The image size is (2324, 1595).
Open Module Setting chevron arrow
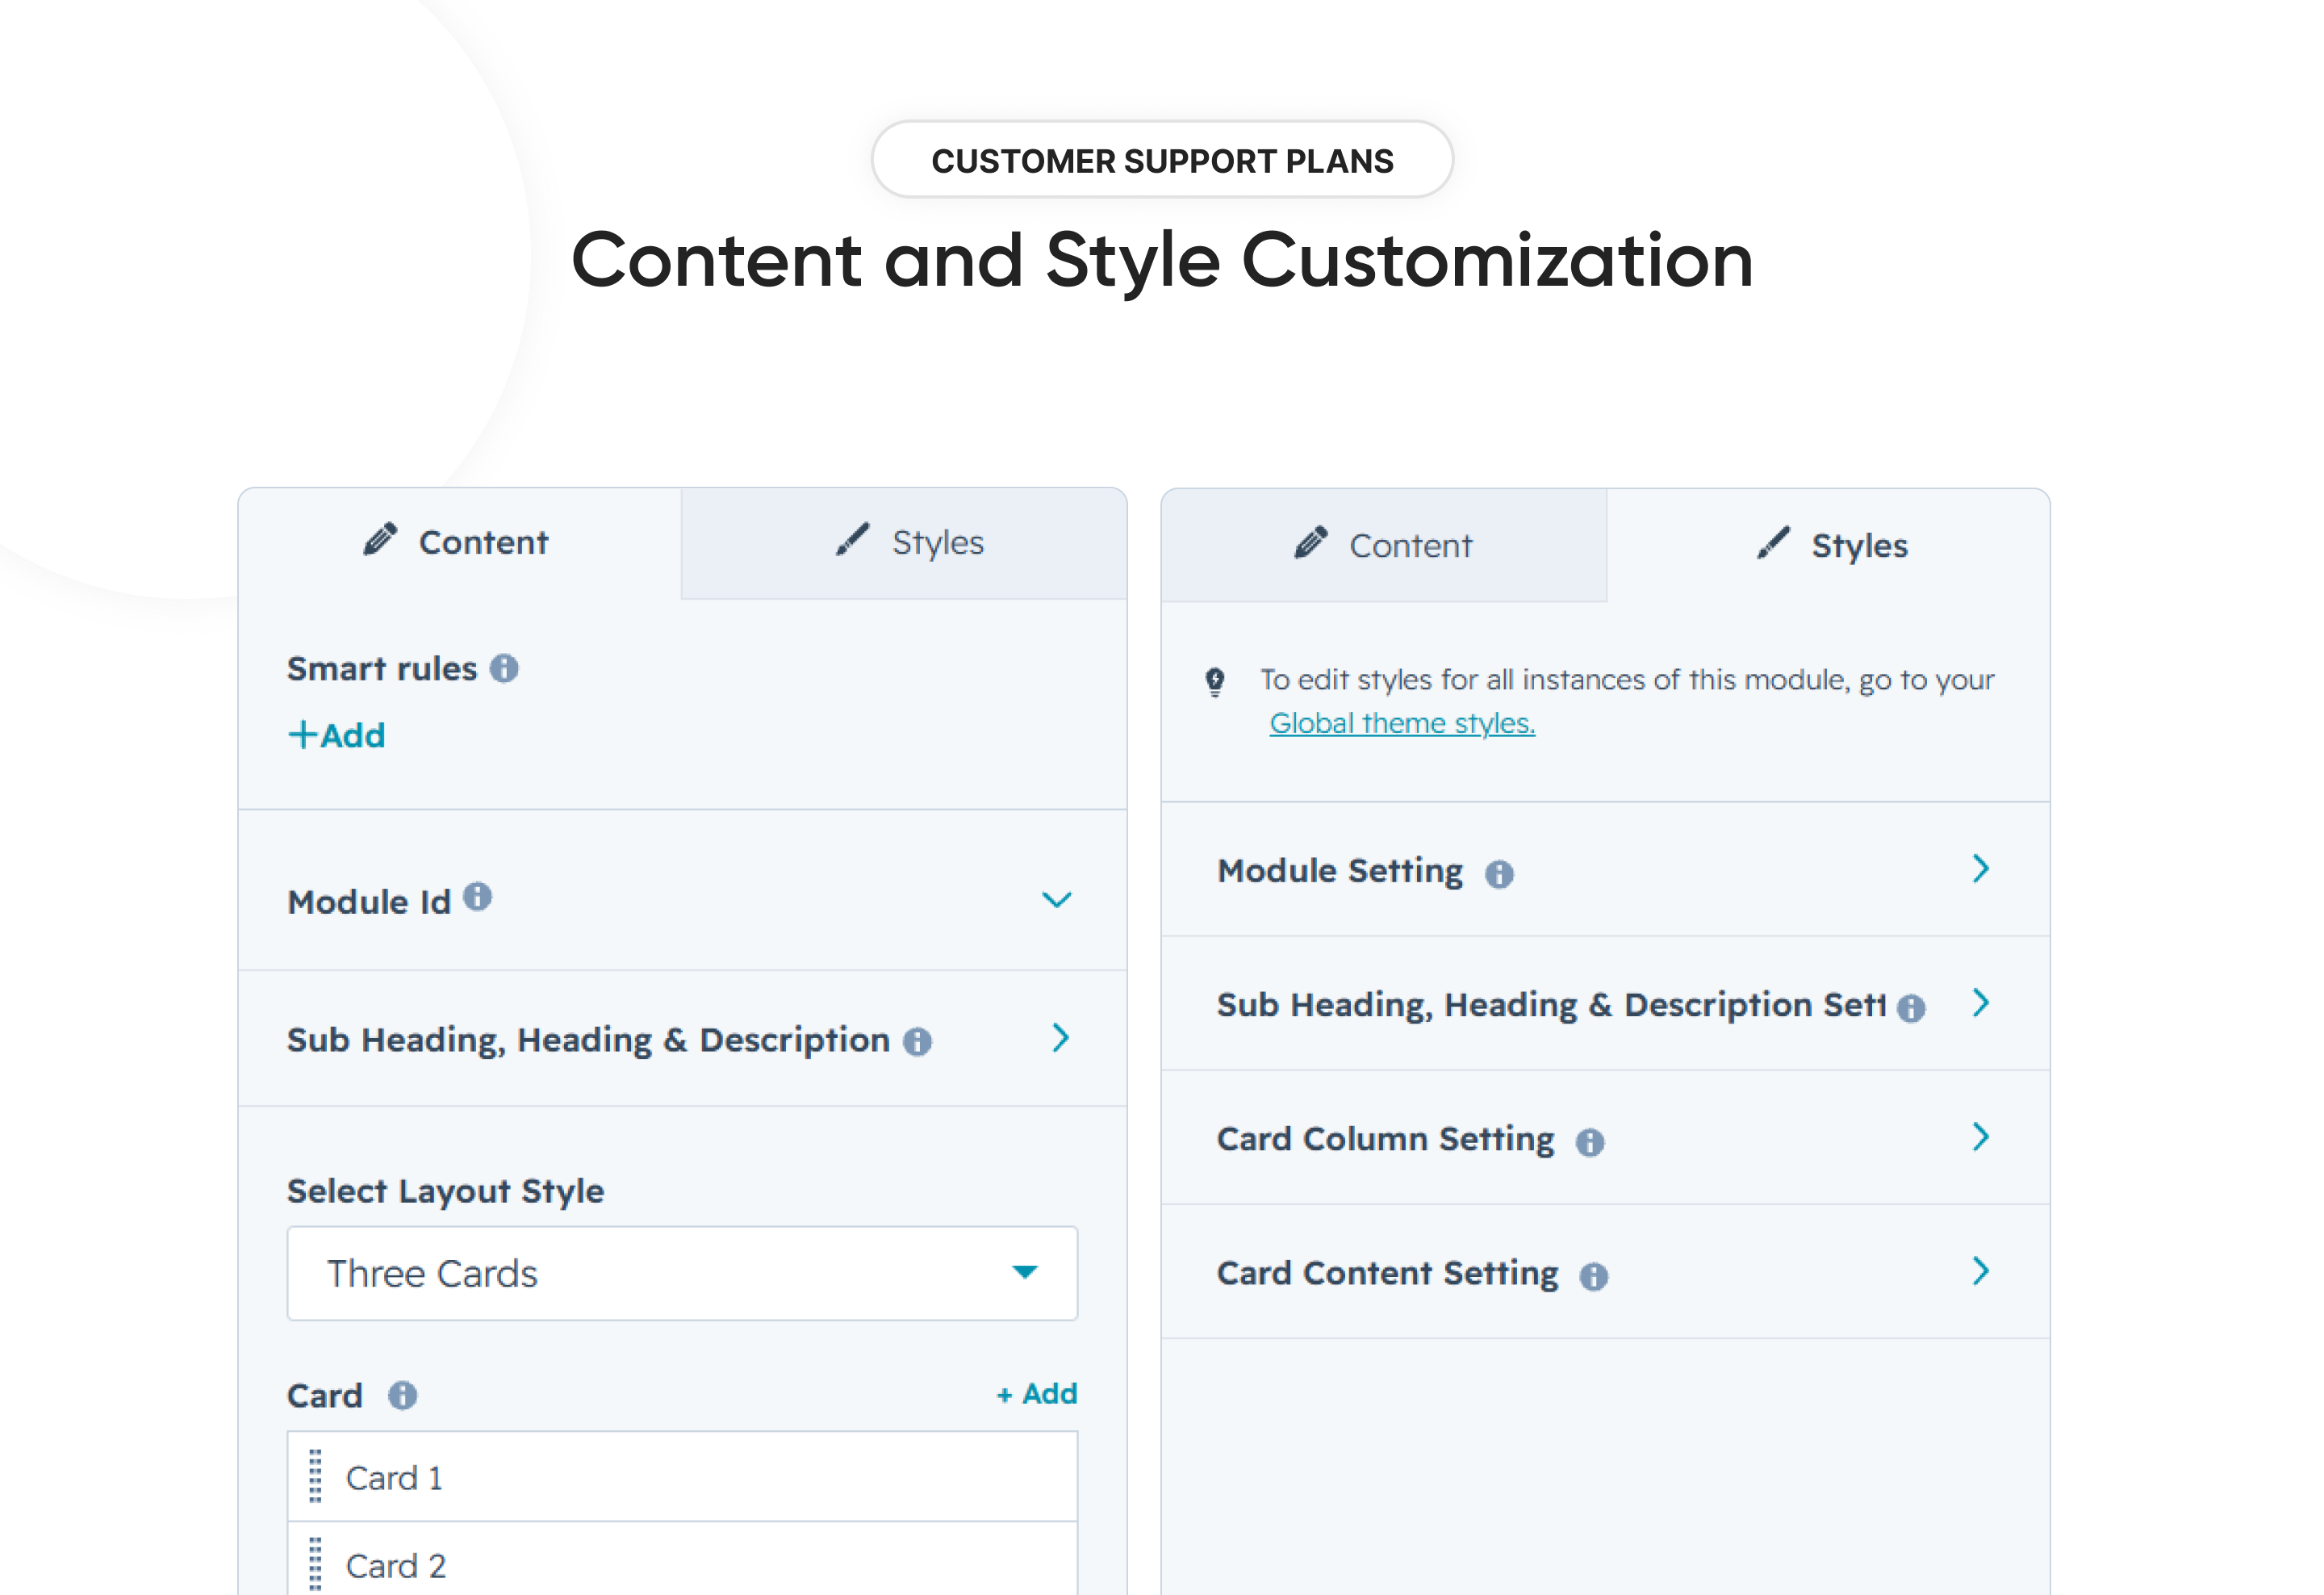point(1981,868)
